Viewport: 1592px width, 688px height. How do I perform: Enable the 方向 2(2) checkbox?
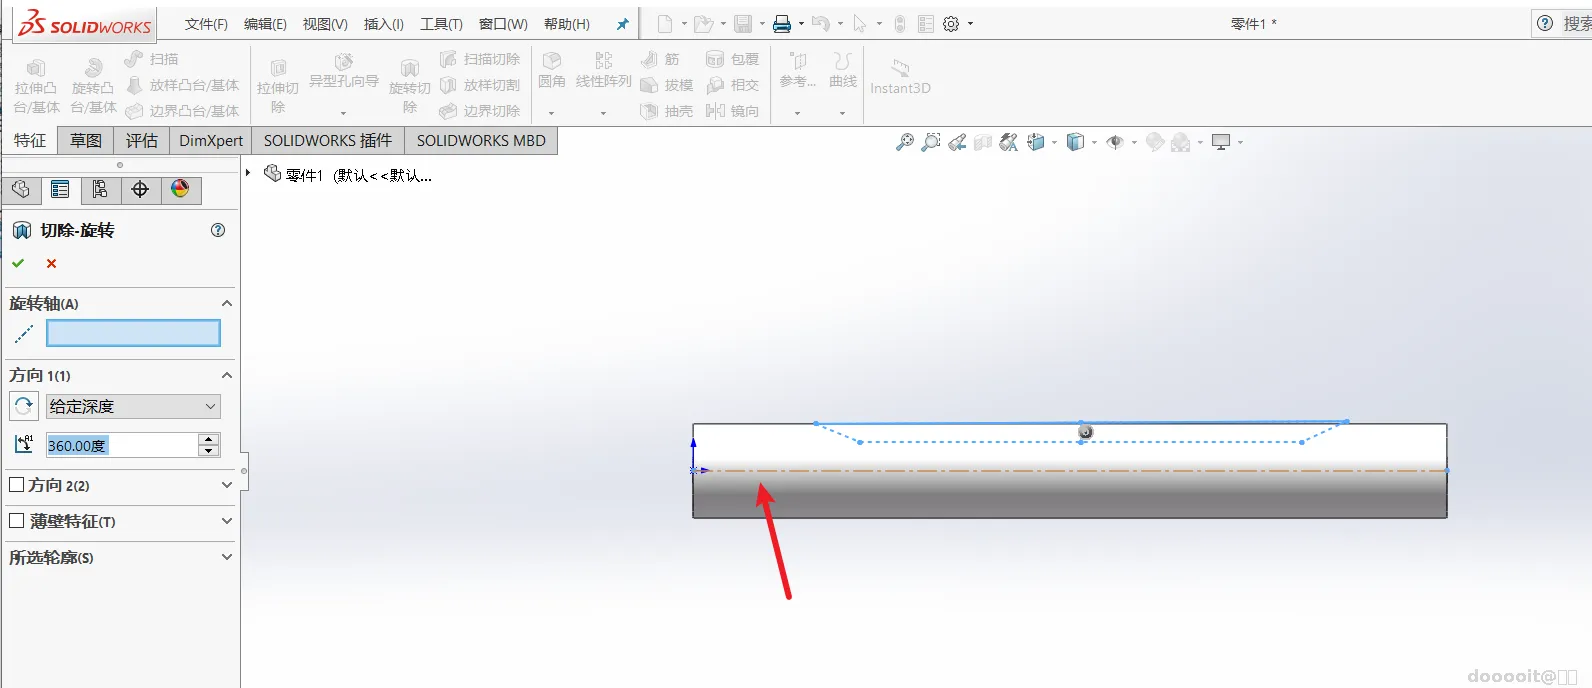pos(17,485)
